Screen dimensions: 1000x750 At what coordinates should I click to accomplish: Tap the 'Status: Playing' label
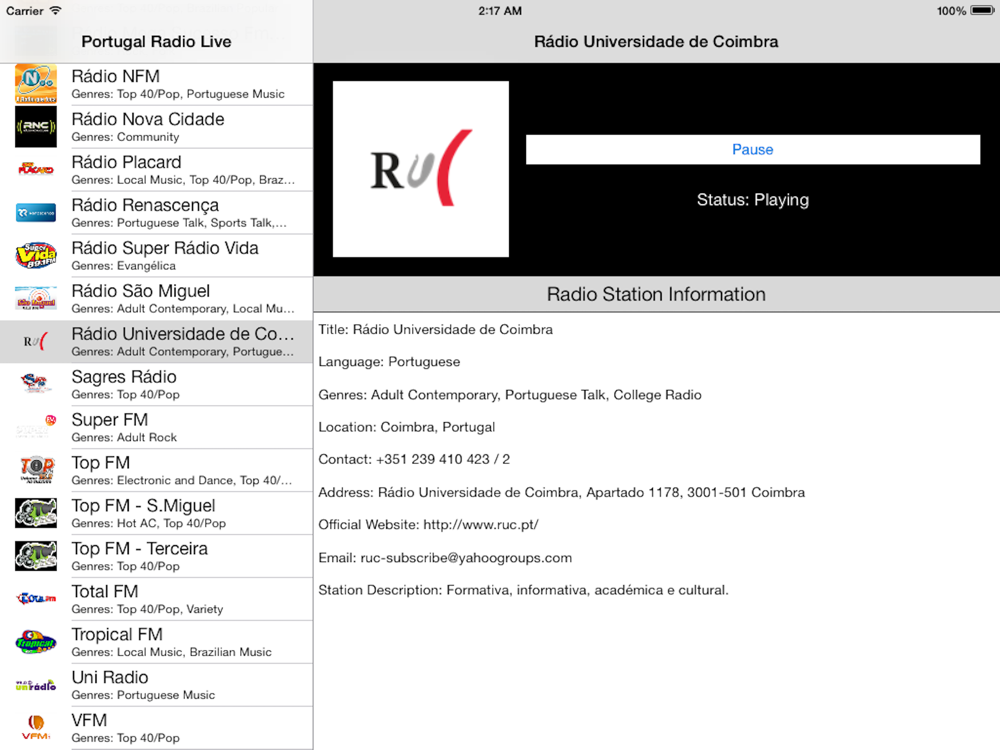click(753, 200)
